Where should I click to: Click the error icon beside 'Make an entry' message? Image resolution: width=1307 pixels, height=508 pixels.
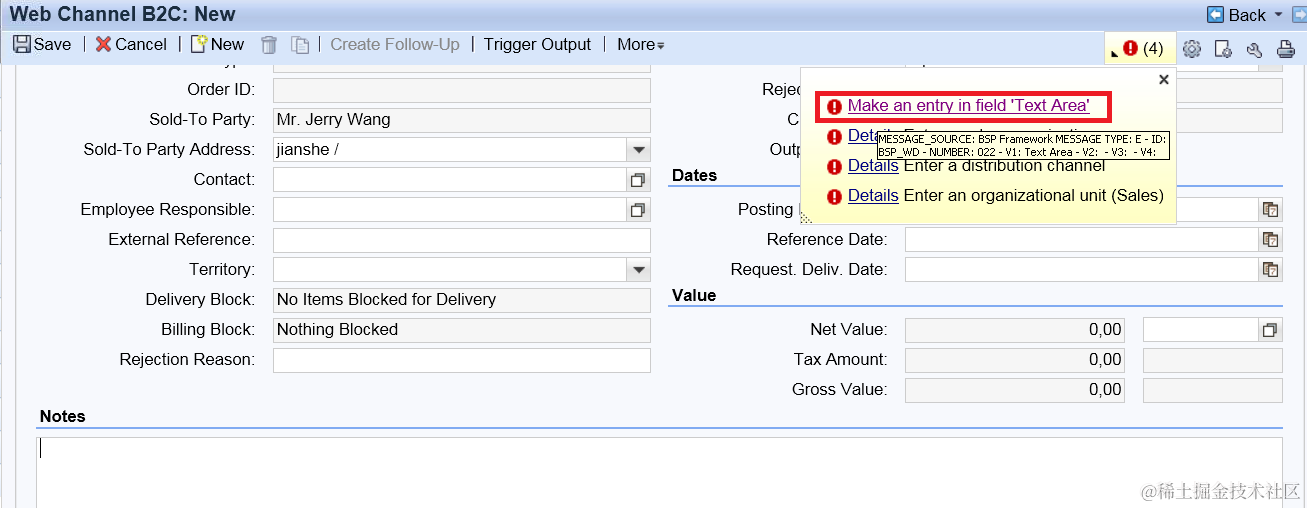pyautogui.click(x=835, y=106)
